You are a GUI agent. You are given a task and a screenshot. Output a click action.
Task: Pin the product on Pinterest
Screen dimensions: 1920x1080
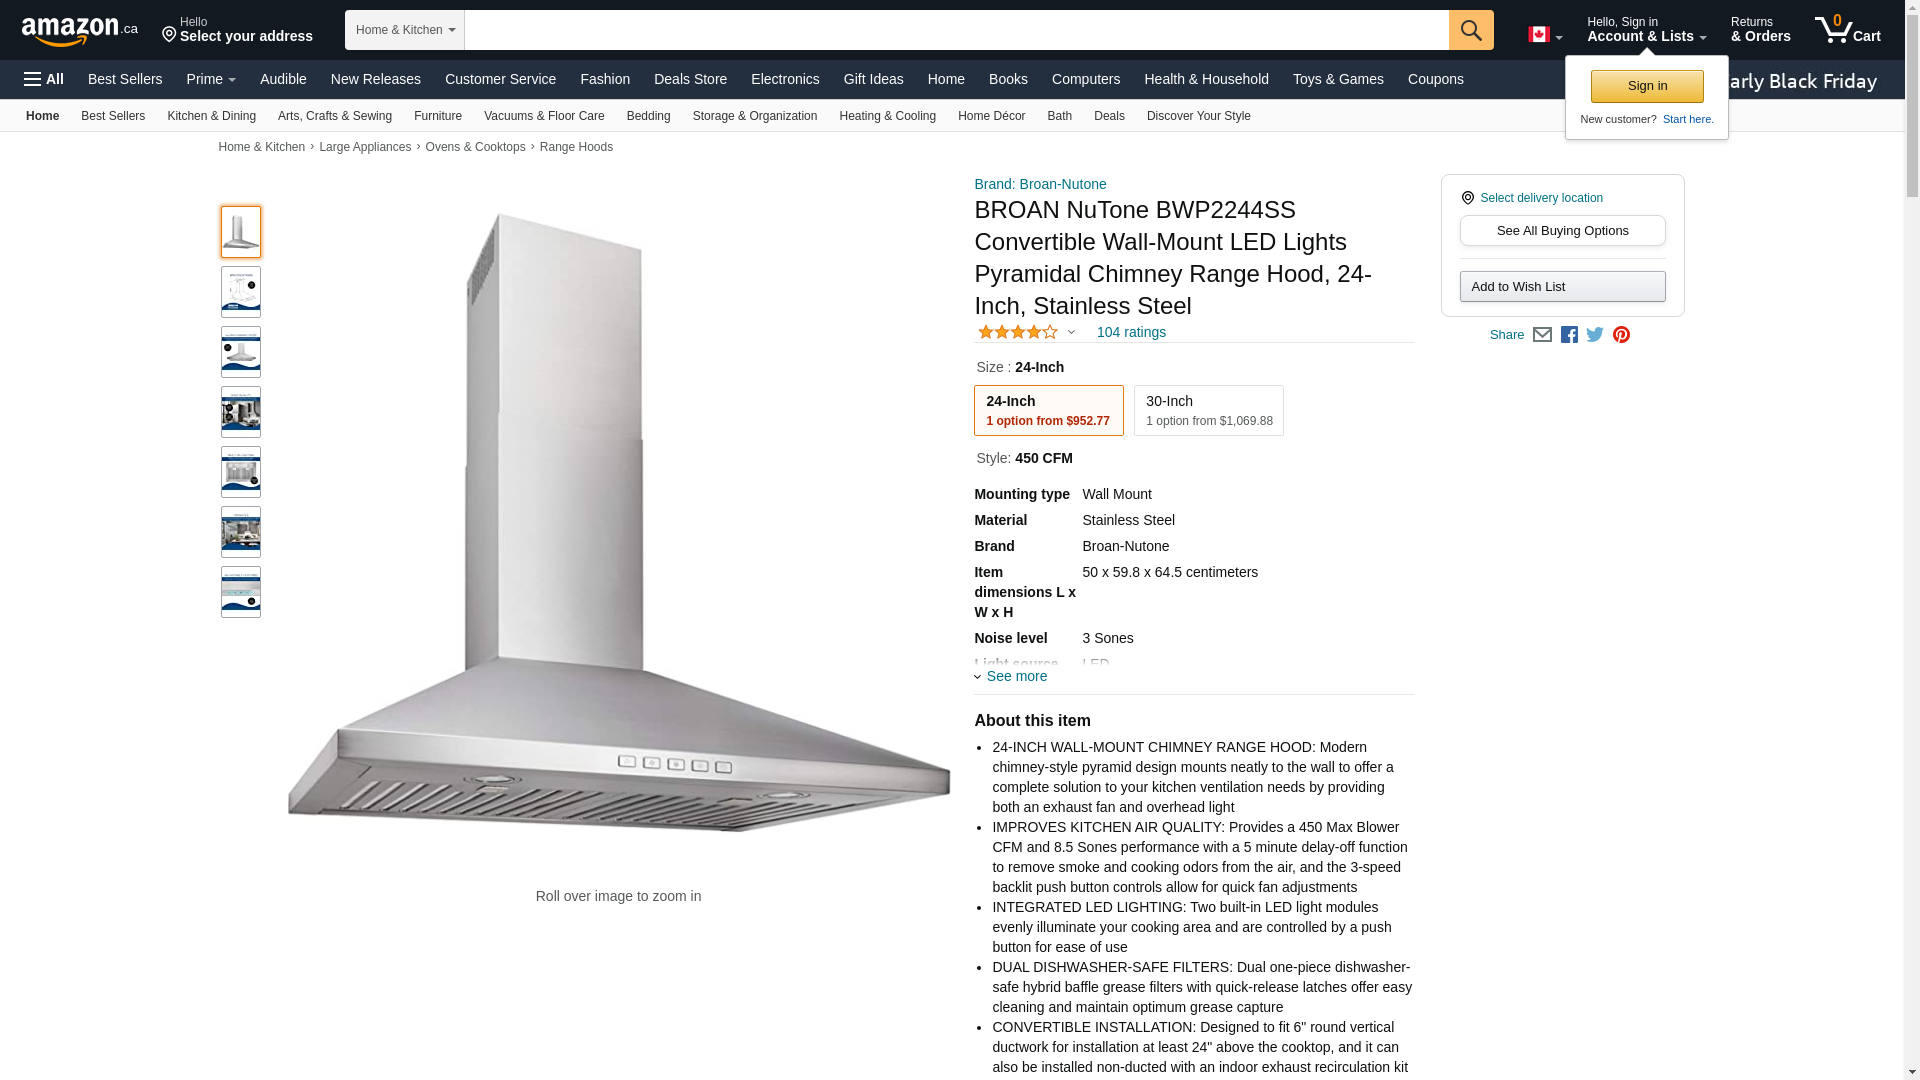[1621, 335]
